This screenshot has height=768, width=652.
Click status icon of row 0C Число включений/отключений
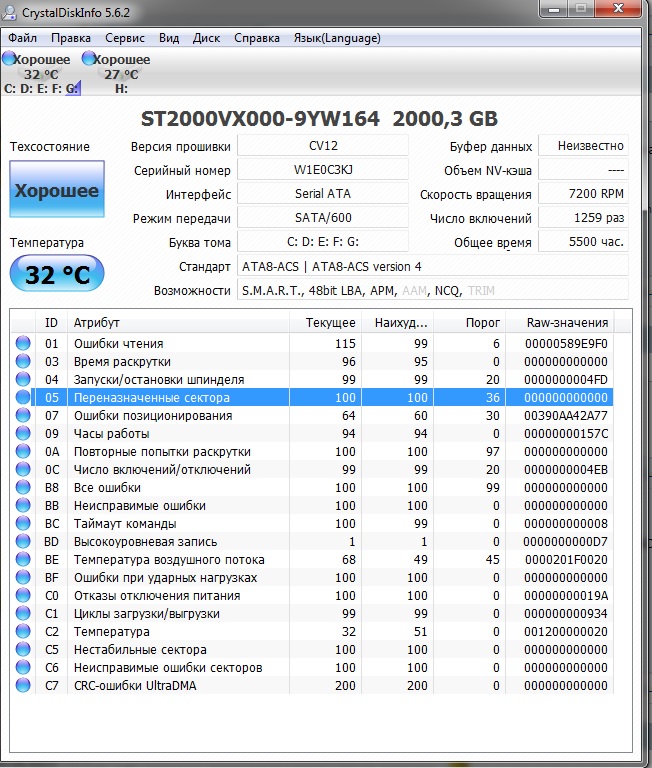tap(23, 469)
